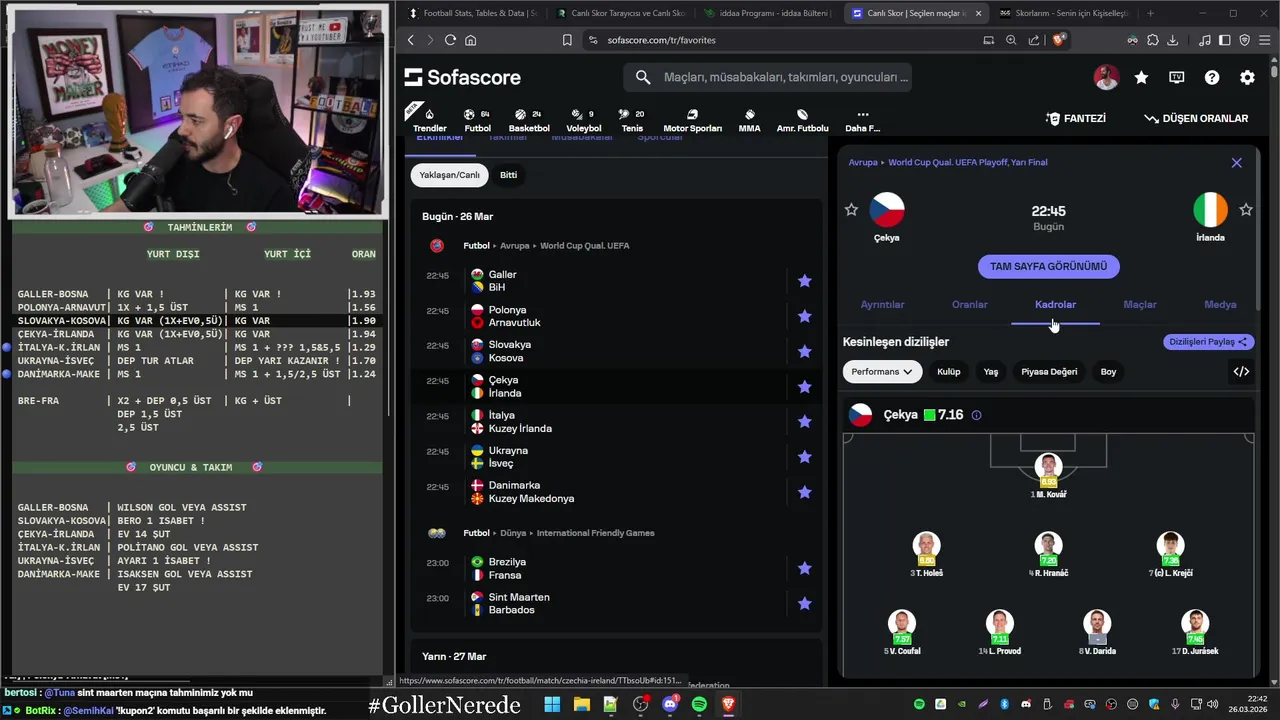Select the Kulüp filter chip
1280x720 pixels.
(x=948, y=371)
